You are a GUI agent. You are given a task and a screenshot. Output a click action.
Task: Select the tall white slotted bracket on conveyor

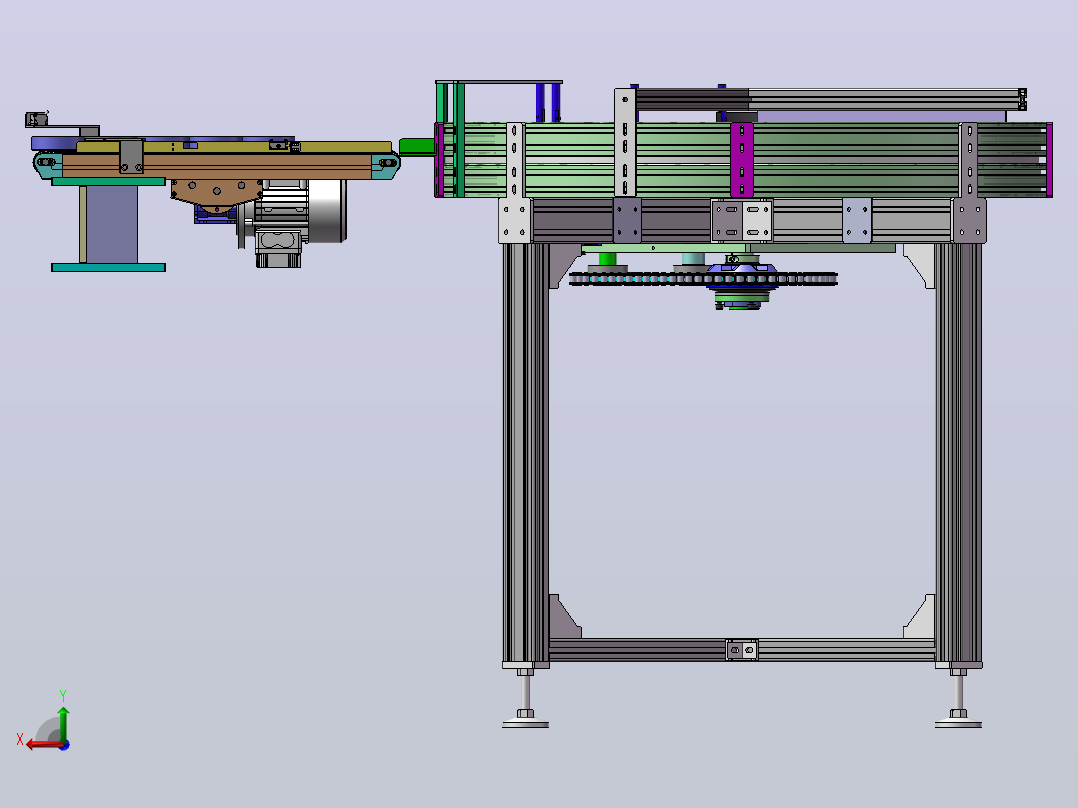pyautogui.click(x=625, y=142)
